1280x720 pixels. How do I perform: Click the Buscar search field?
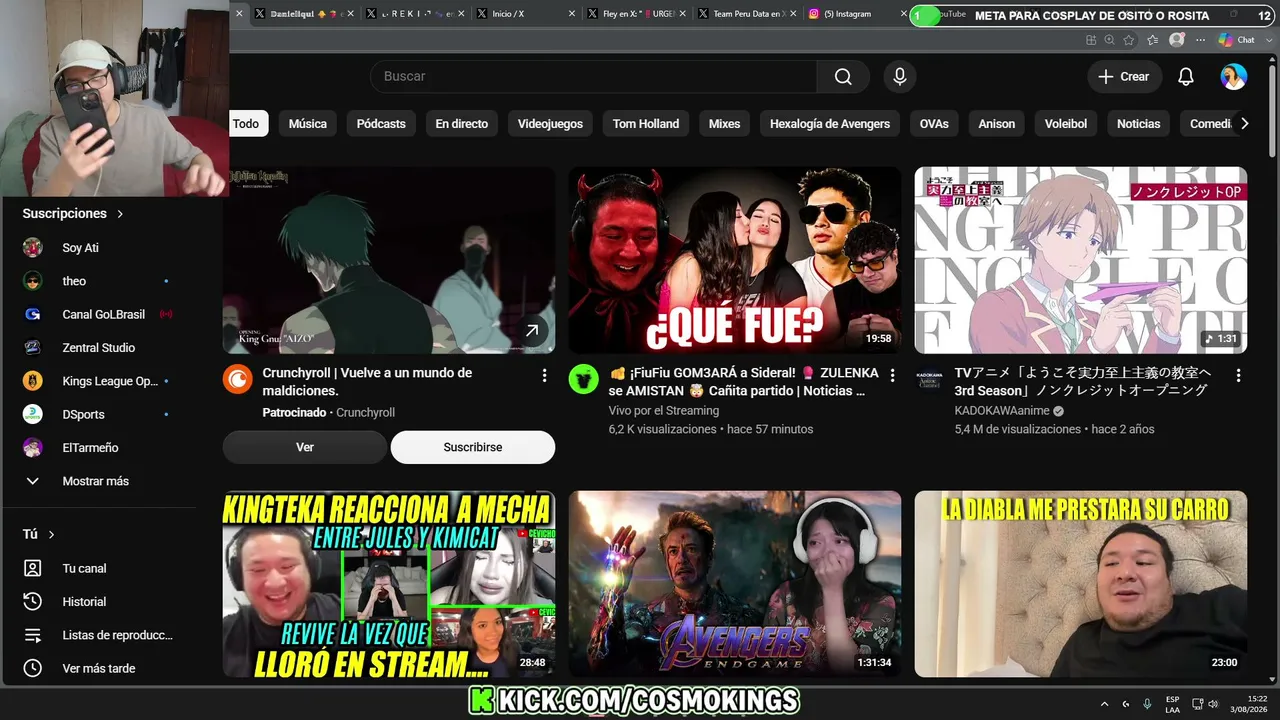coord(594,77)
